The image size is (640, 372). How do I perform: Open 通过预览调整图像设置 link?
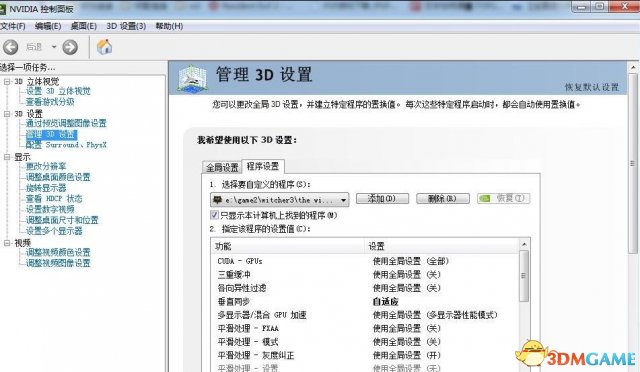pos(66,123)
